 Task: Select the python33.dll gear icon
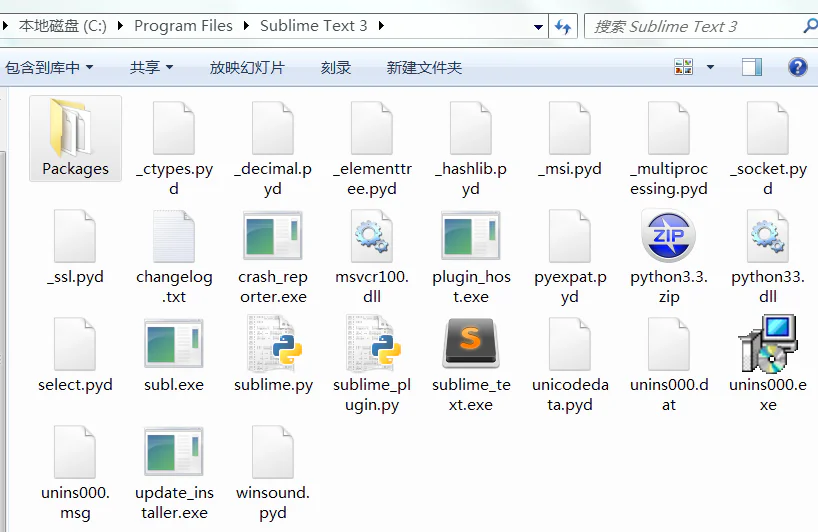pos(768,236)
